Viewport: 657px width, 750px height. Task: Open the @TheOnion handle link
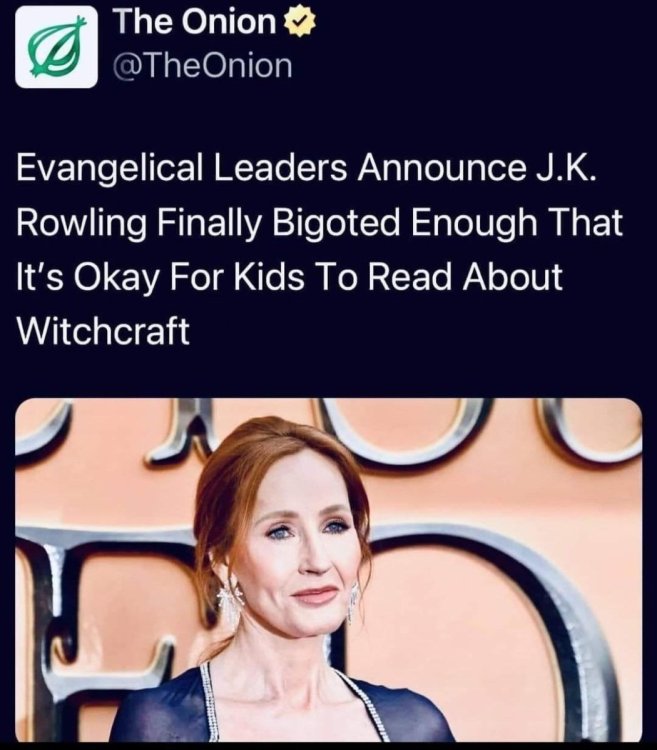203,66
